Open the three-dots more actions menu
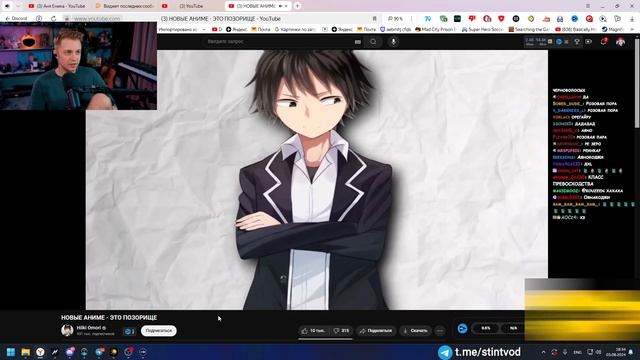The height and width of the screenshot is (360, 640). [x=440, y=331]
